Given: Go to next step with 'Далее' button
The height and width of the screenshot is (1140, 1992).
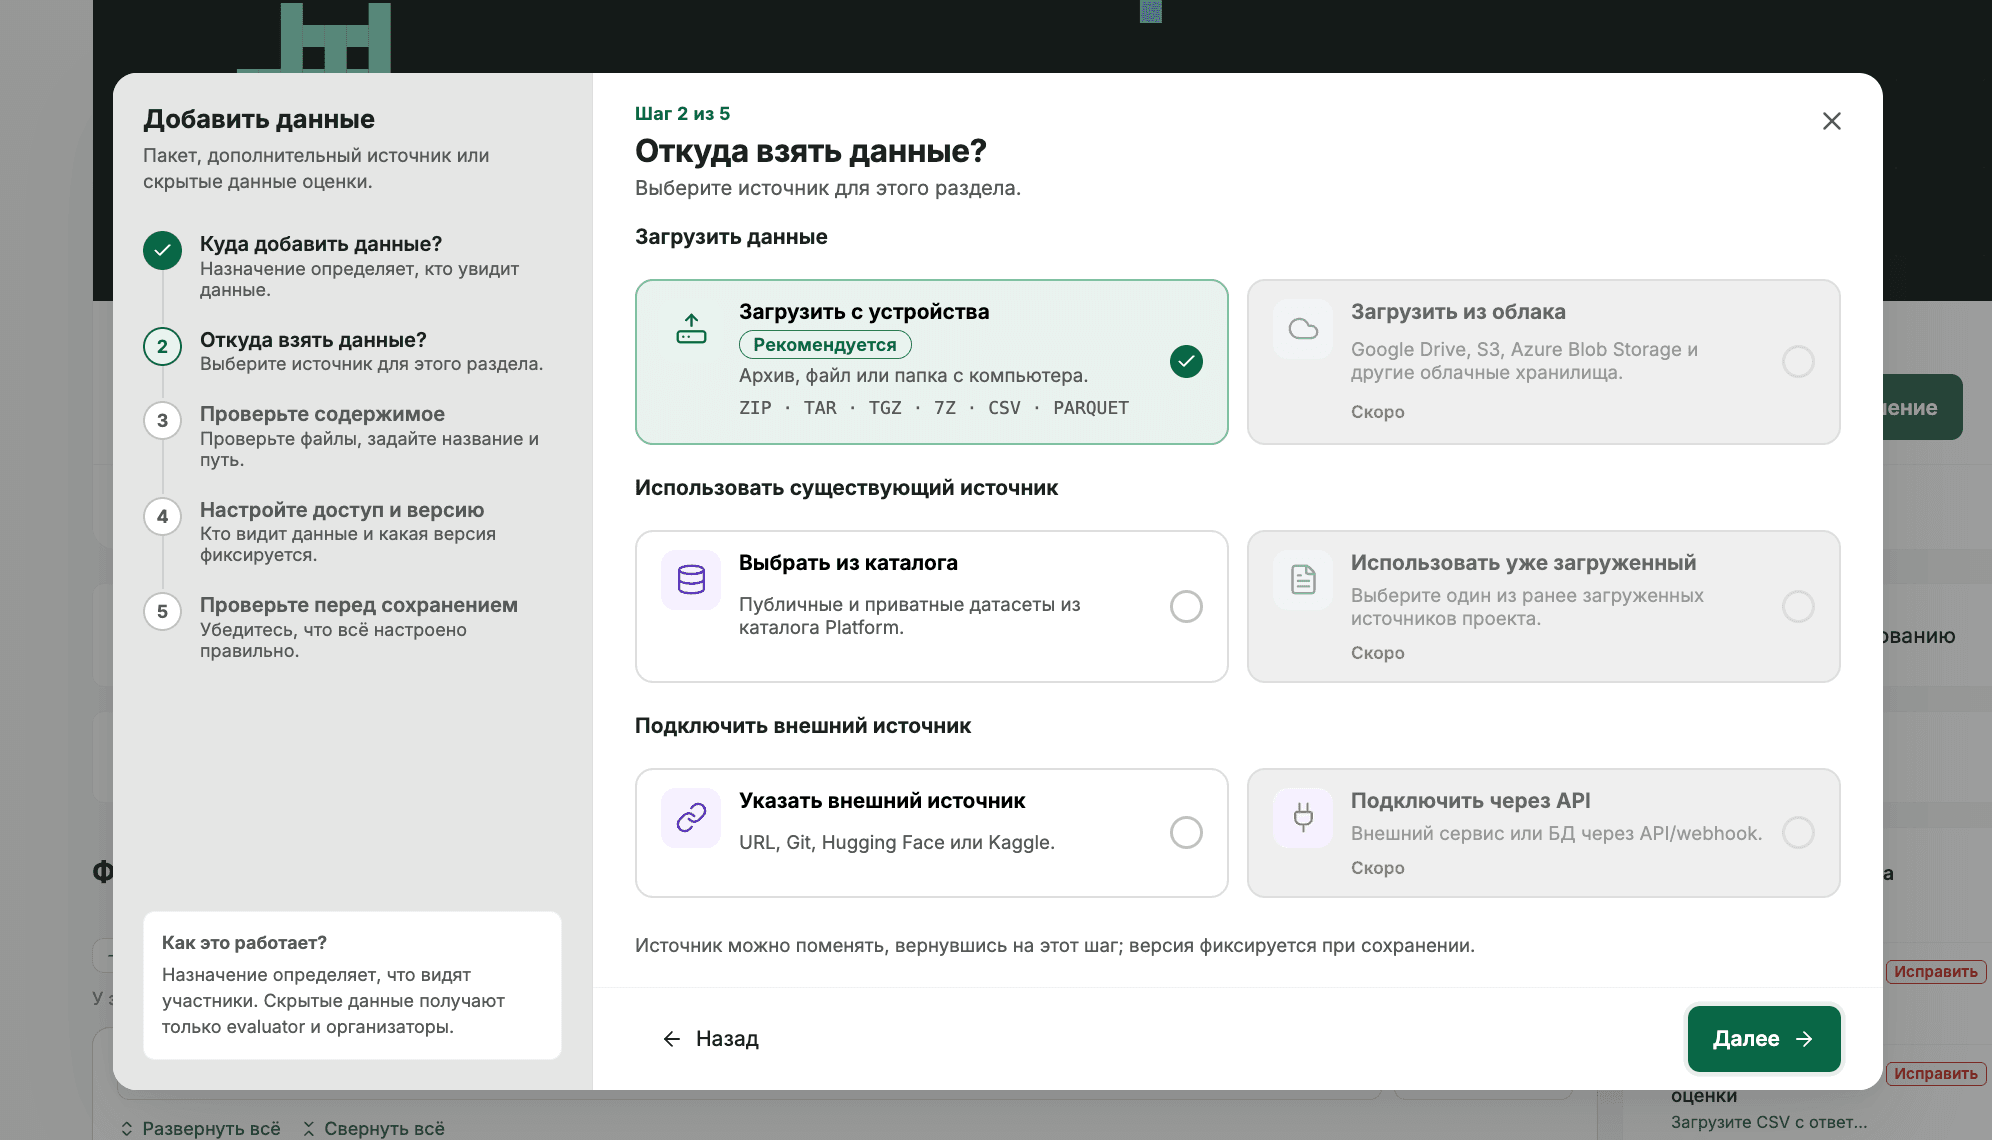Looking at the screenshot, I should click(1764, 1039).
